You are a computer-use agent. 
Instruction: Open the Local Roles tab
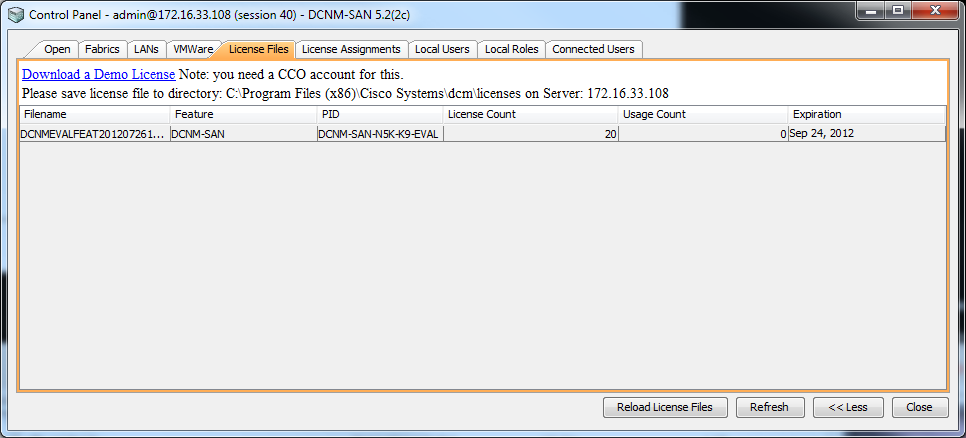tap(512, 49)
